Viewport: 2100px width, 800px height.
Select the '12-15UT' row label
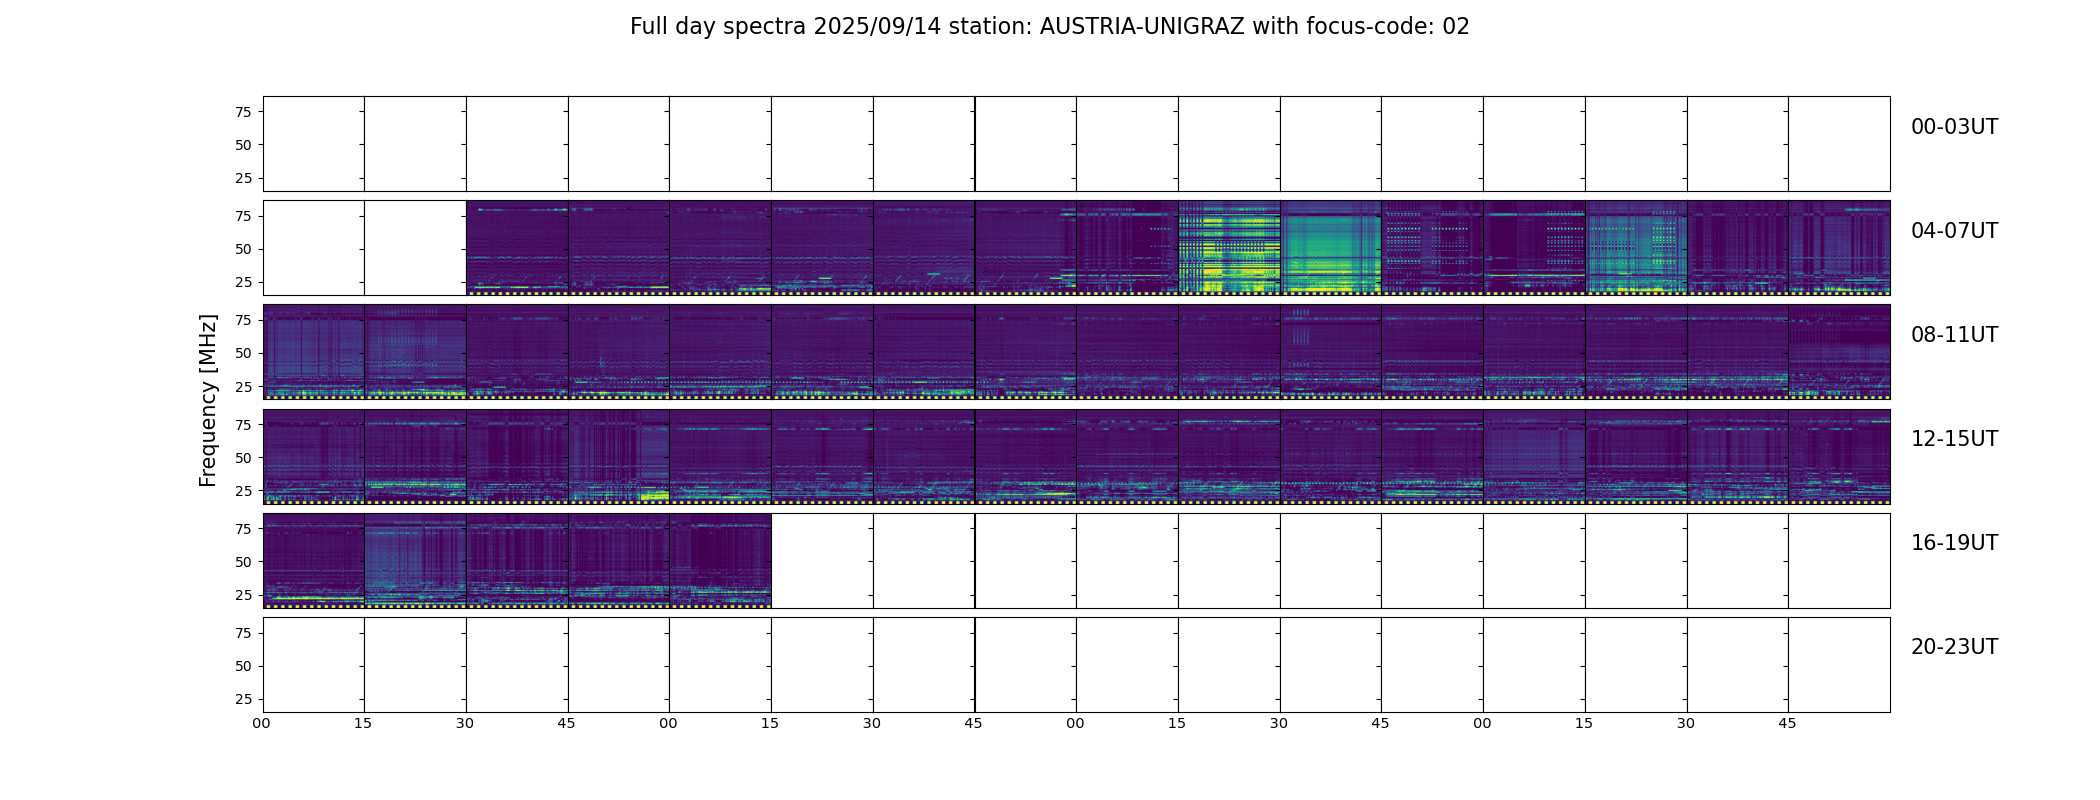1954,439
